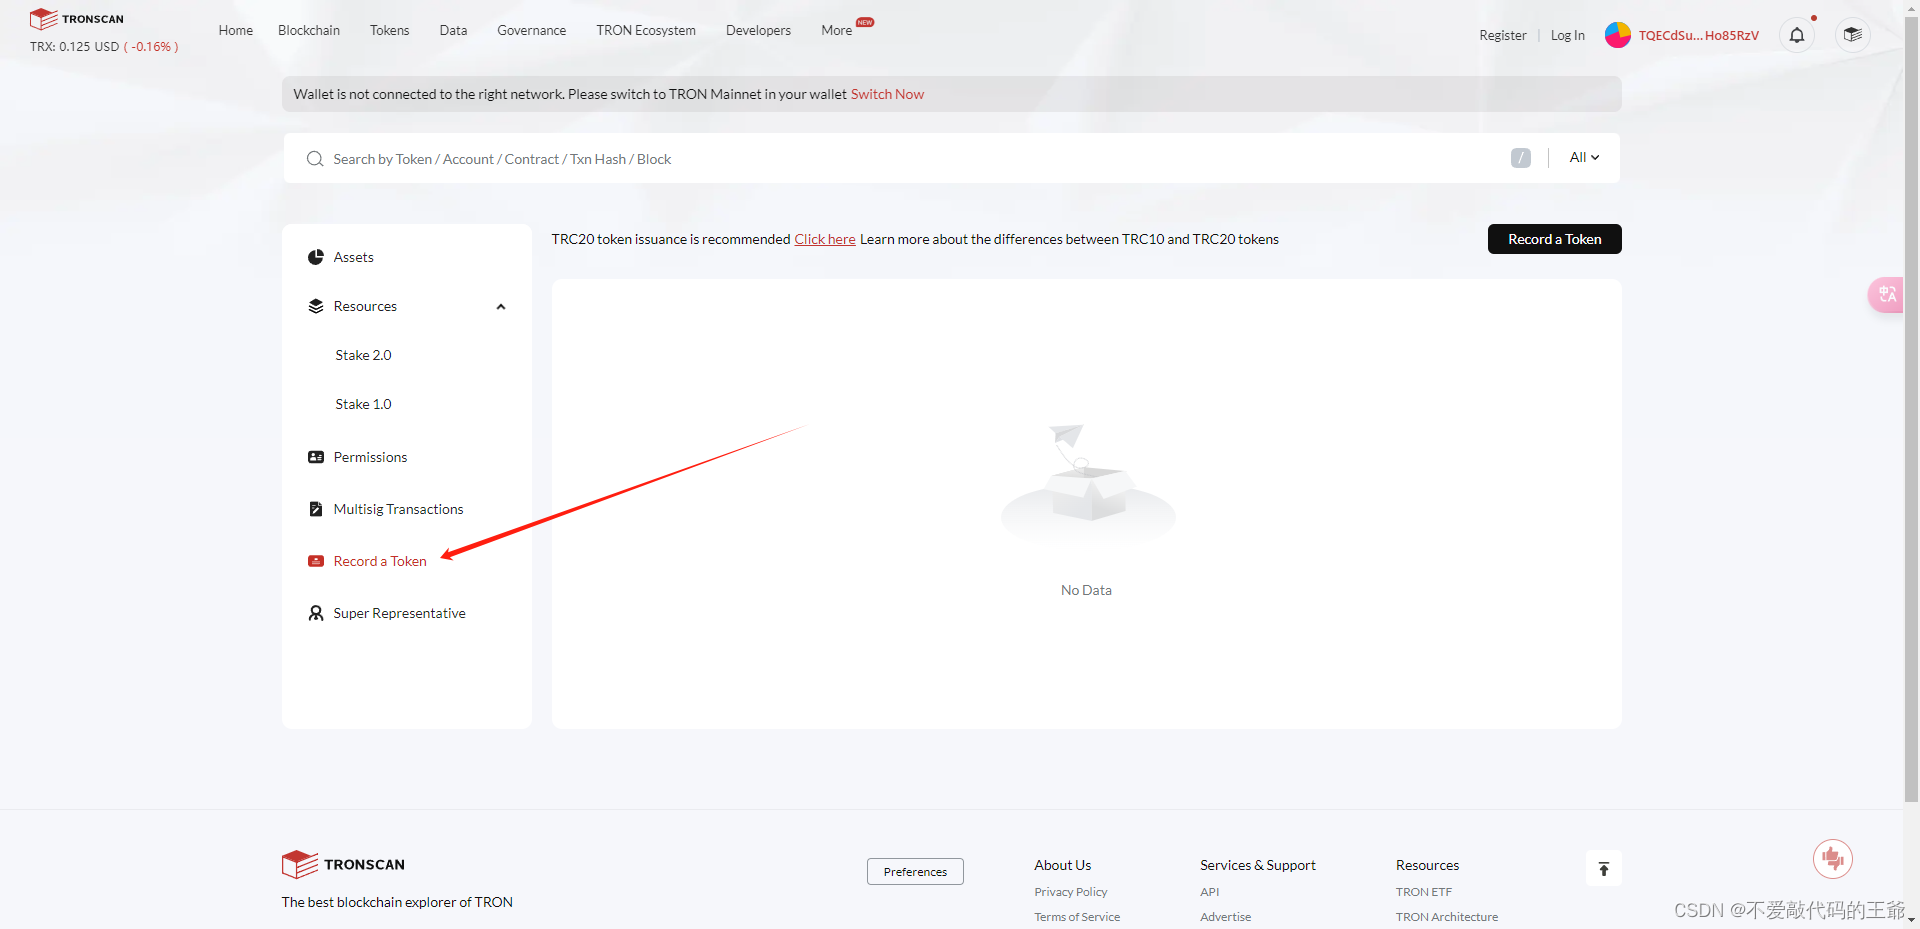1920x929 pixels.
Task: Click the pink translate floating icon
Action: [1886, 295]
